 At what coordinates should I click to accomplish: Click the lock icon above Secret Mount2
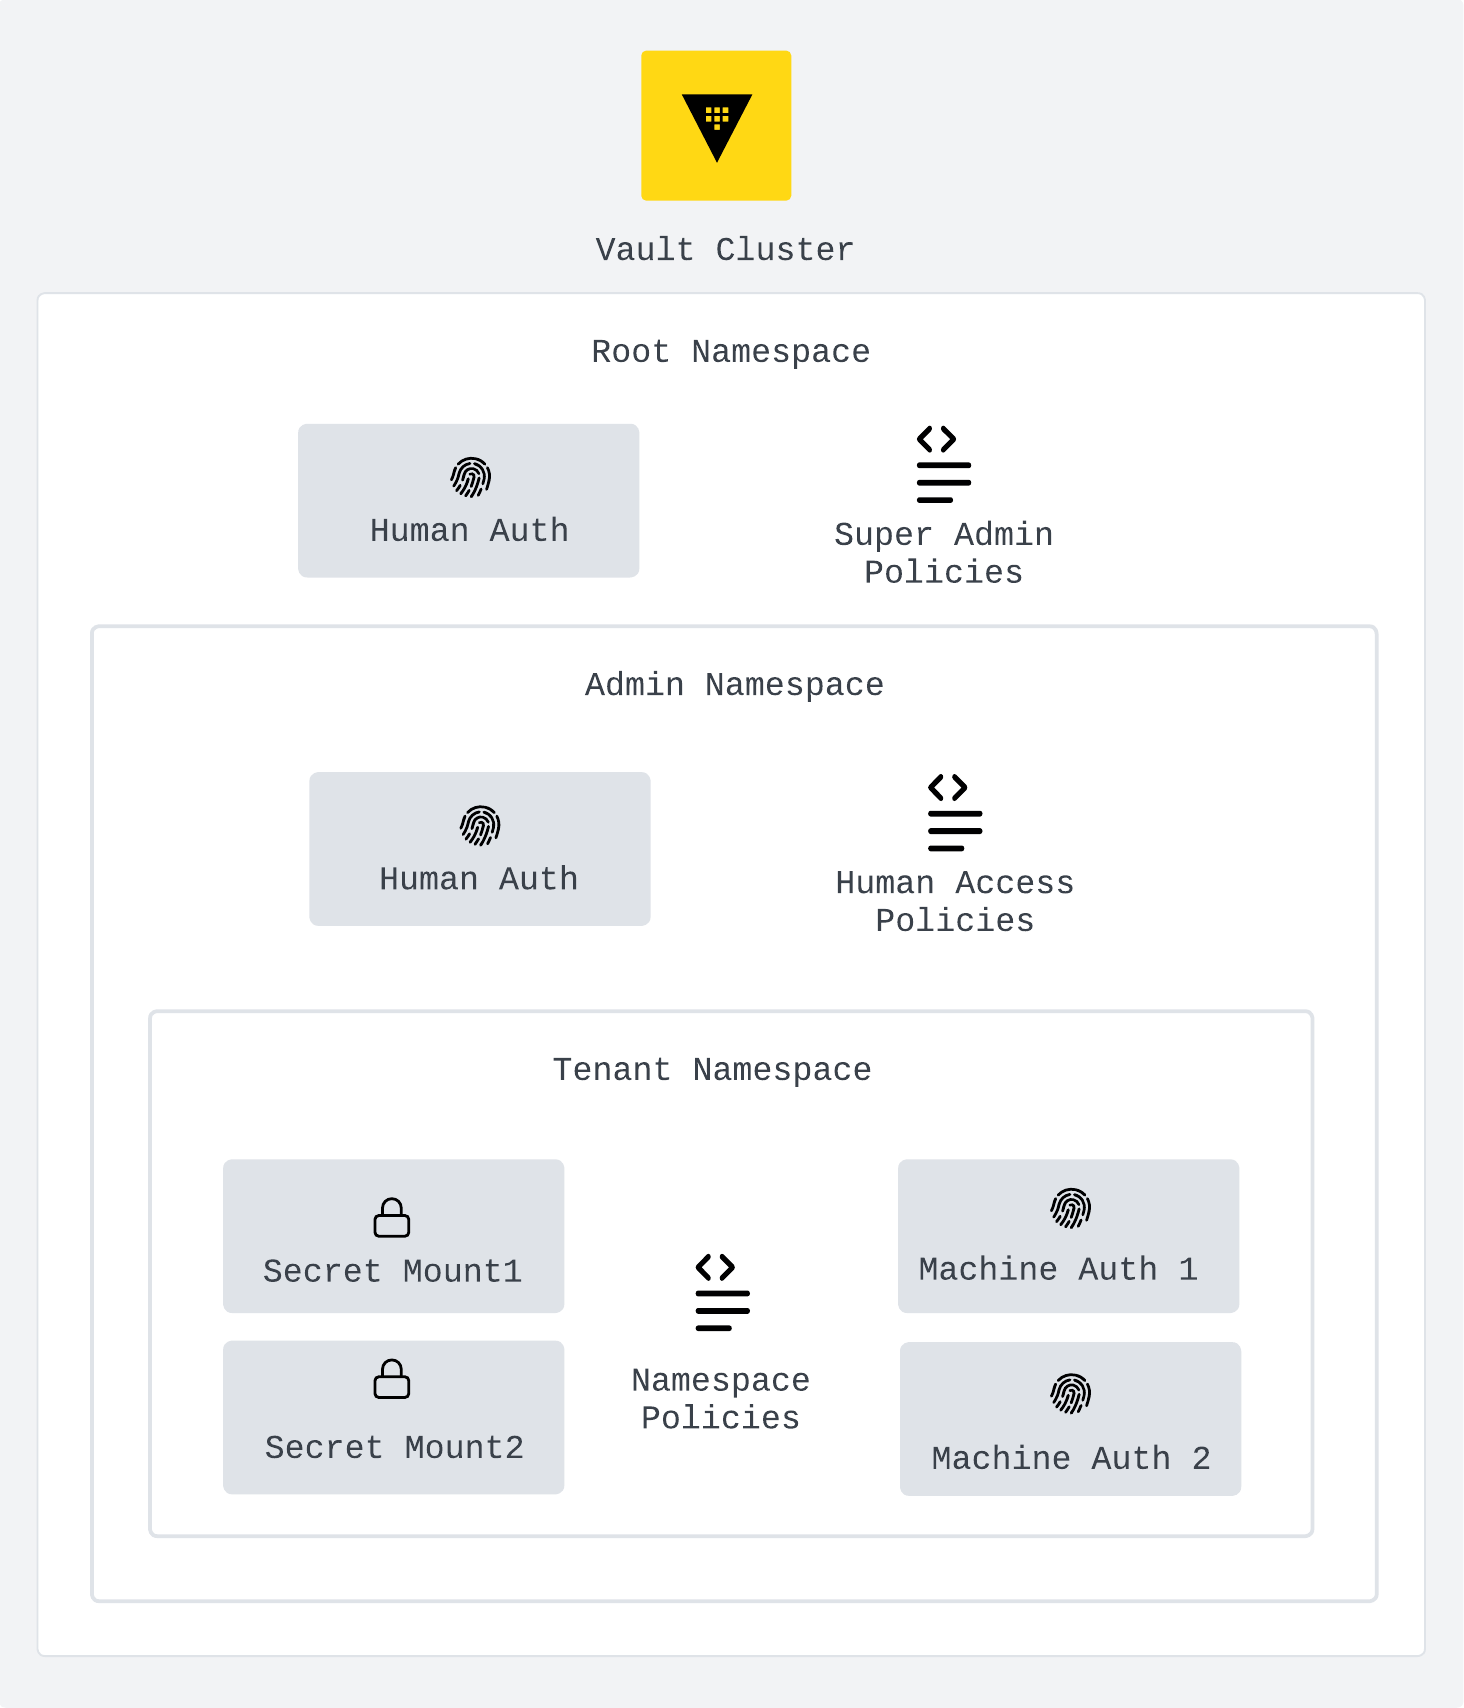click(392, 1379)
